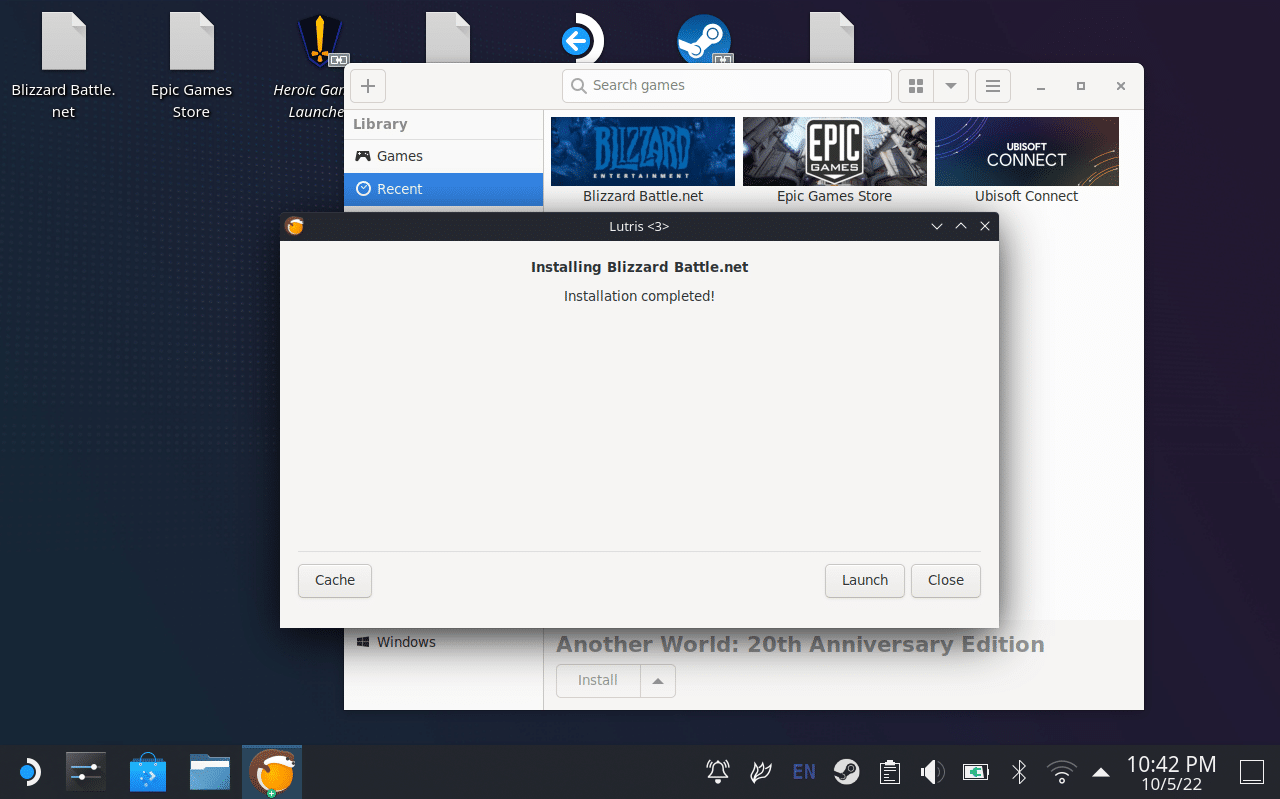The image size is (1280, 799).
Task: Click the Install button for Another World
Action: point(598,681)
